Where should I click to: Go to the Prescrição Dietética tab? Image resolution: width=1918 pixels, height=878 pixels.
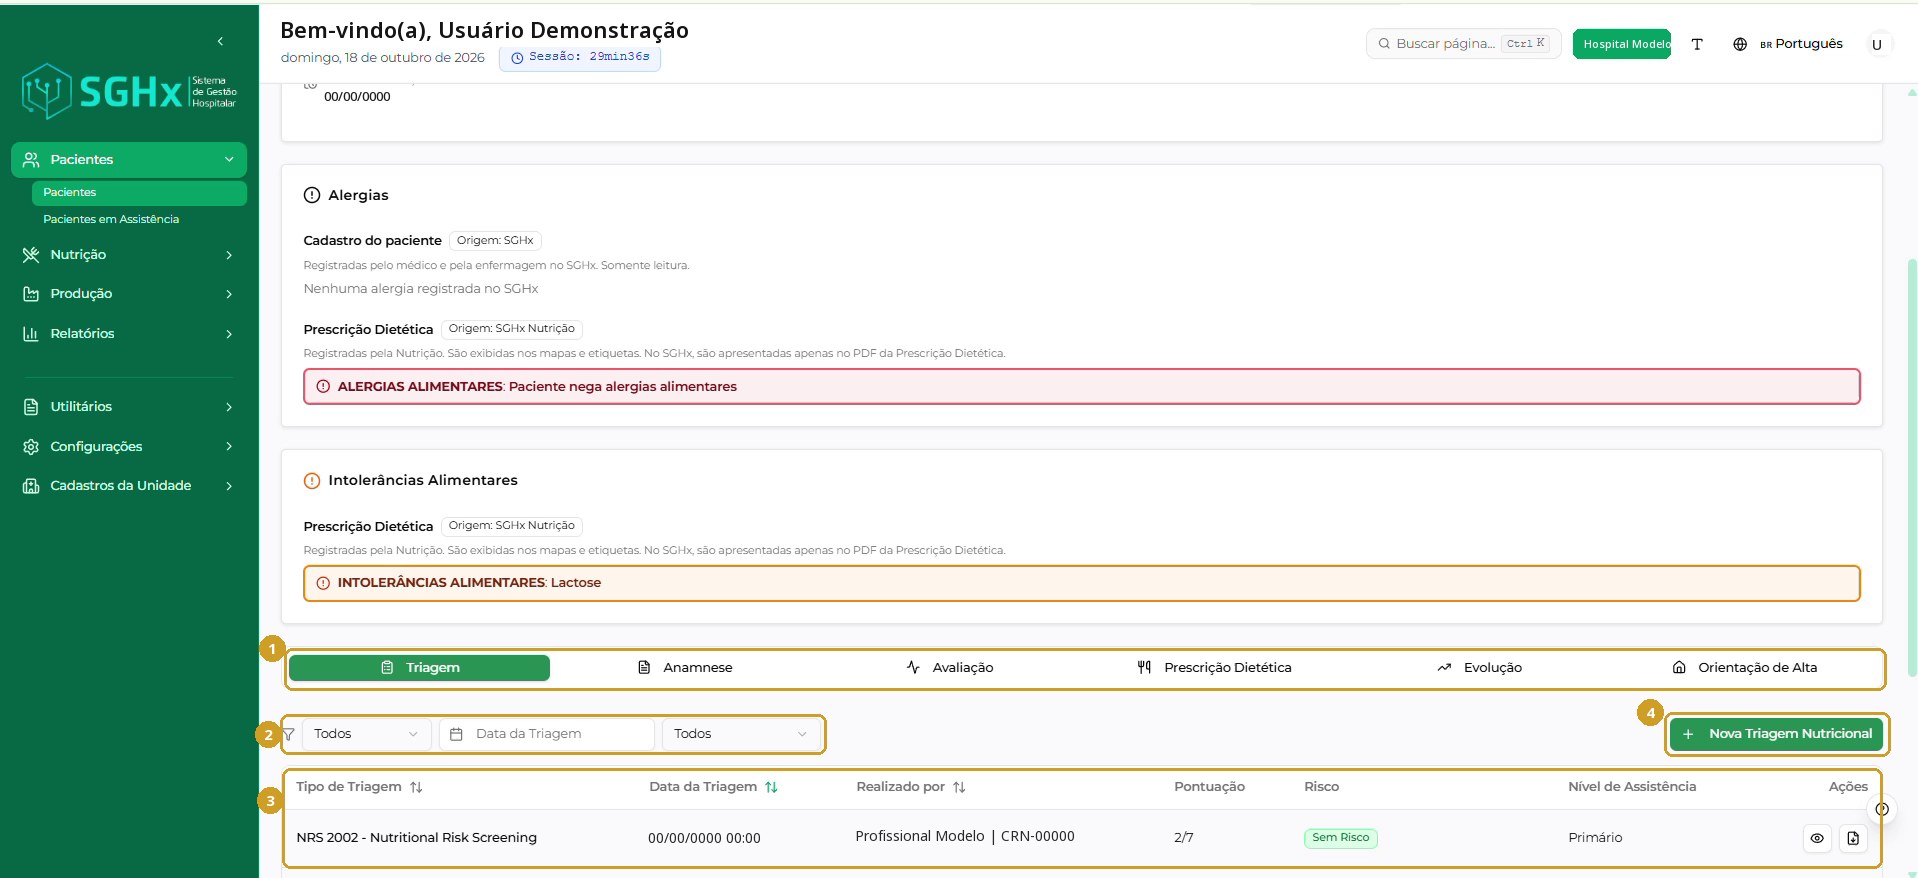coord(1215,668)
